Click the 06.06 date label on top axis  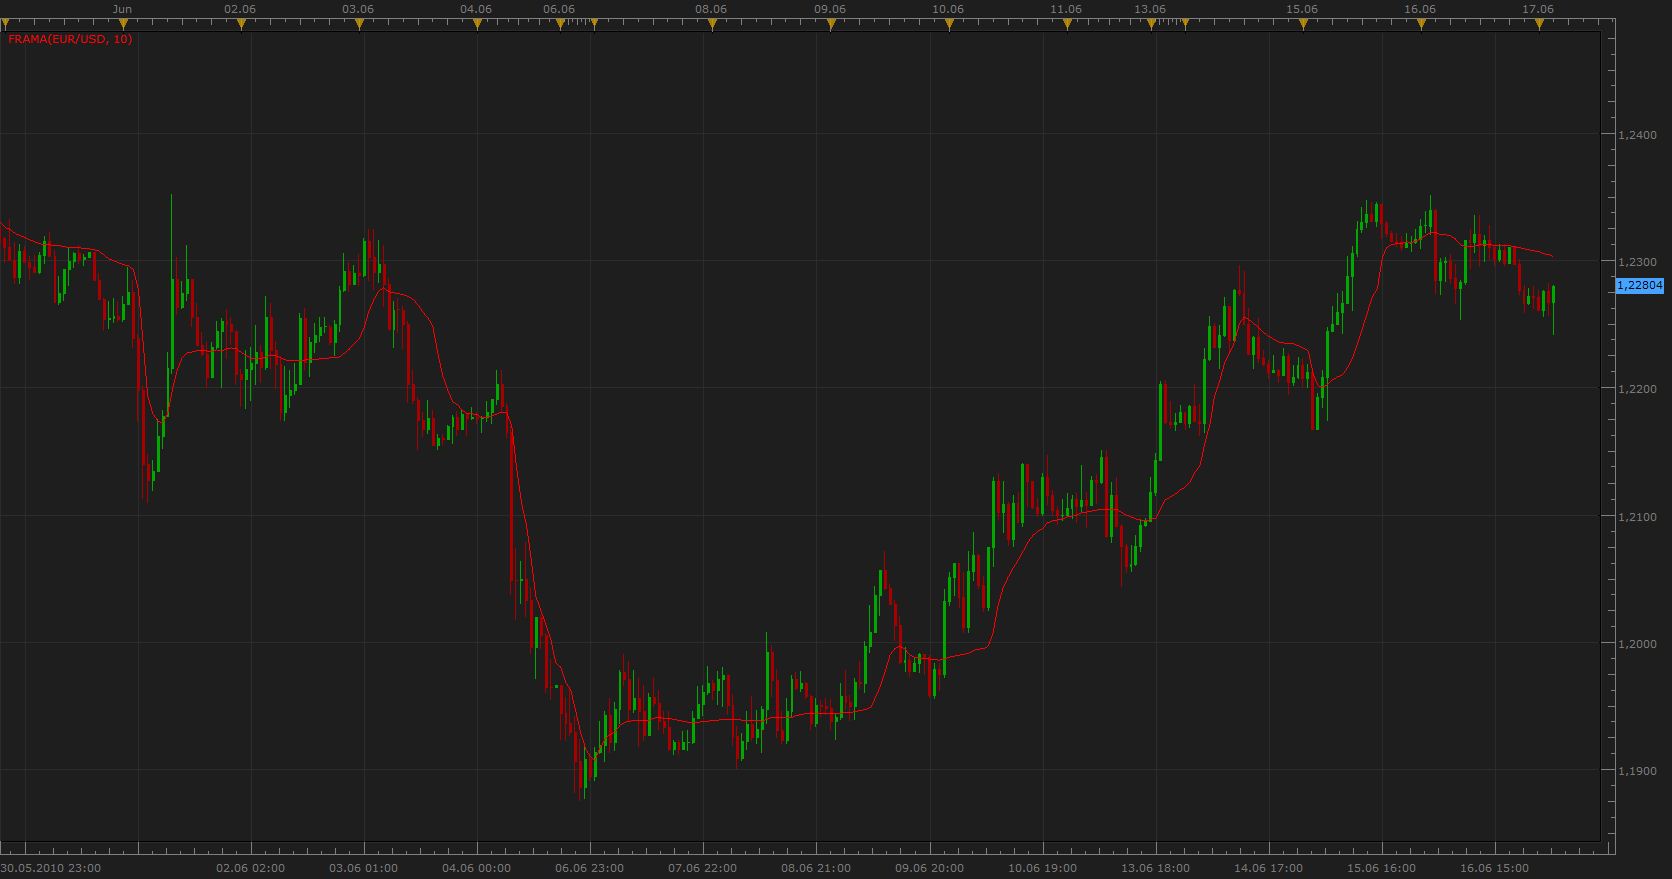559,9
